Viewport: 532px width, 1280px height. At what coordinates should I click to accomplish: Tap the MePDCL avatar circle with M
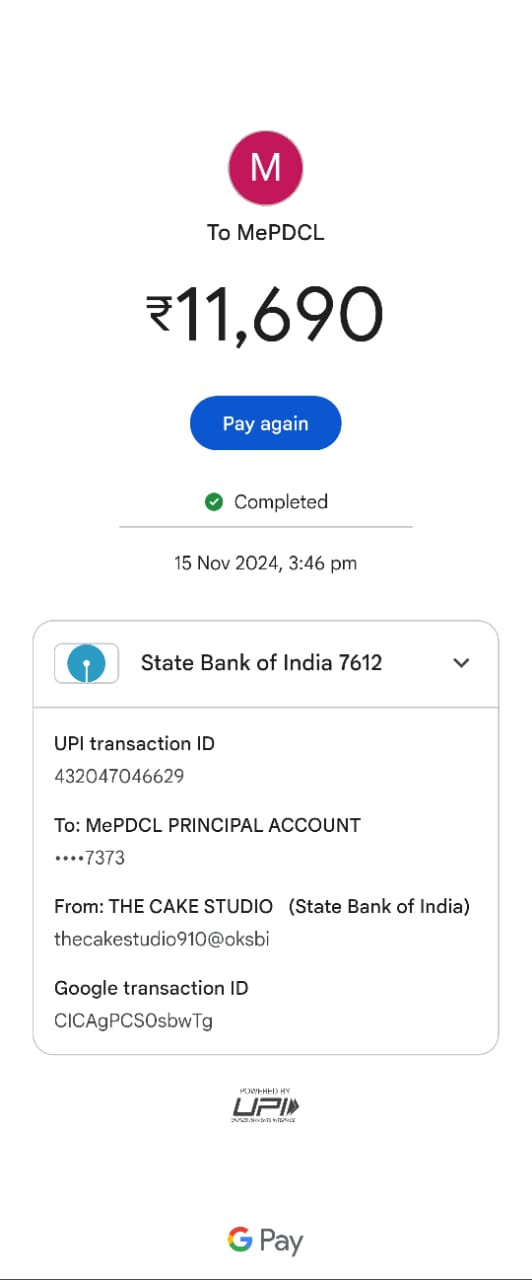click(265, 168)
